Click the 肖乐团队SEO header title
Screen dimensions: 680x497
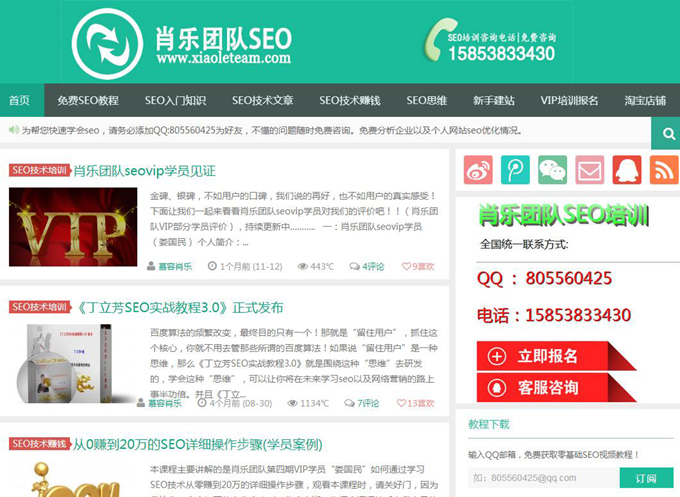pyautogui.click(x=224, y=38)
